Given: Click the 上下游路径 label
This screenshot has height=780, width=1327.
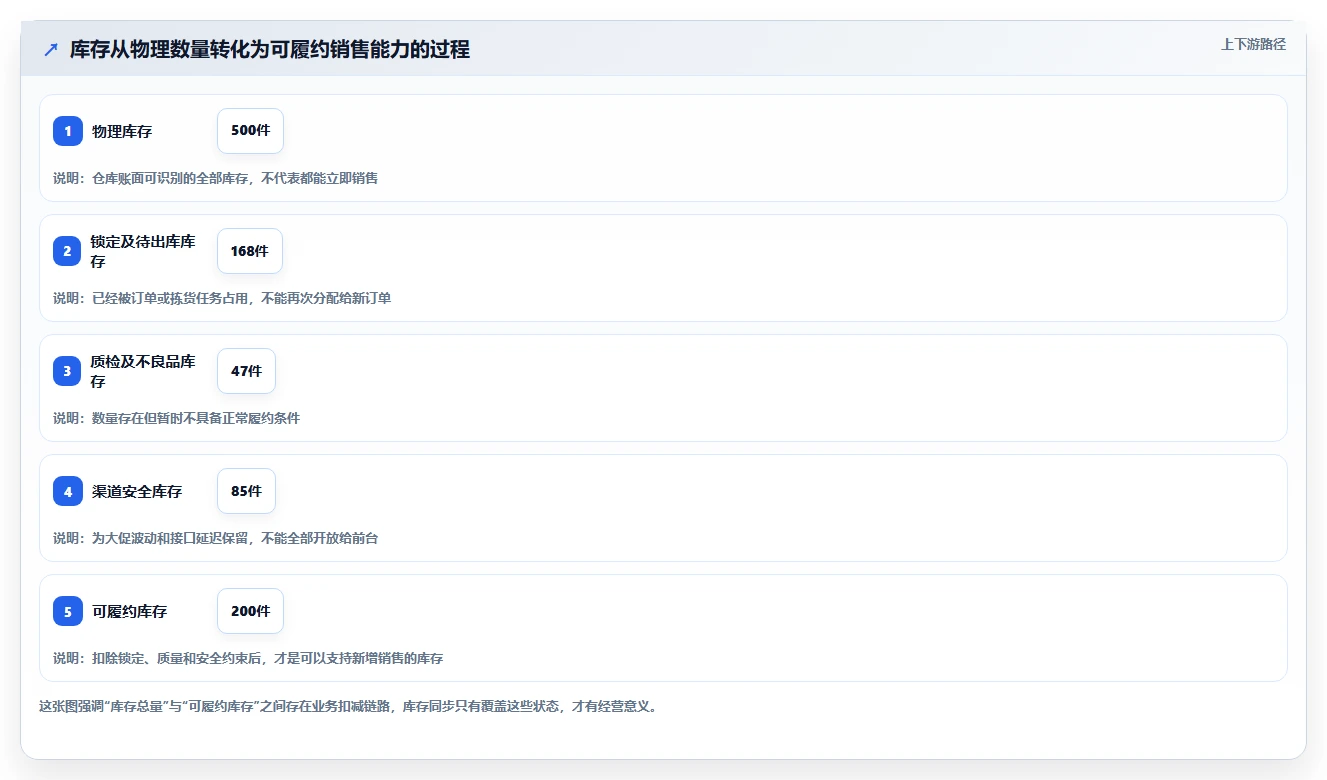Looking at the screenshot, I should (x=1253, y=44).
